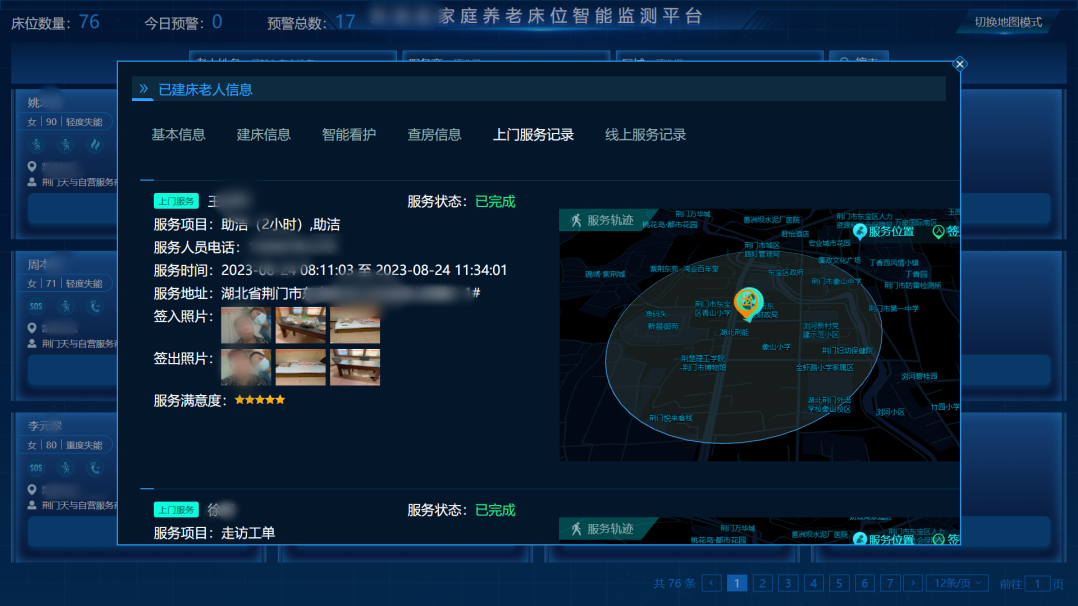Click the walking service icon on 周 resident's card
The image size is (1078, 606).
coord(66,306)
